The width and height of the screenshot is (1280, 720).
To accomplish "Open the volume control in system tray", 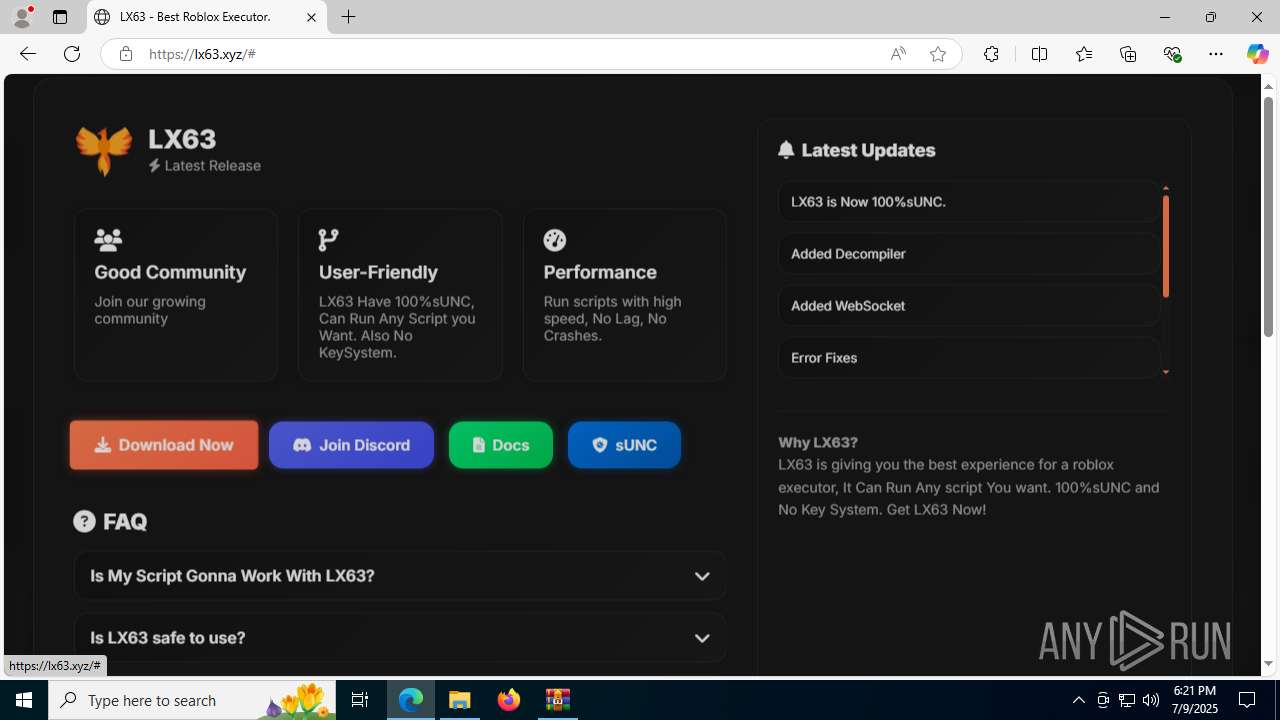I will click(x=1151, y=700).
